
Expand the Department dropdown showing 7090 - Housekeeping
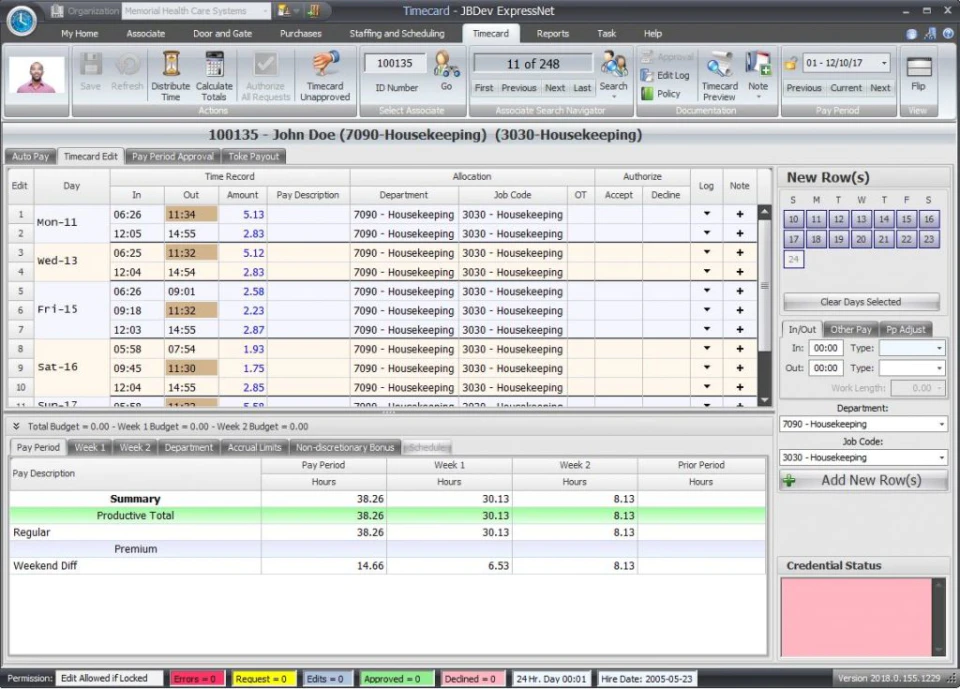coord(941,424)
